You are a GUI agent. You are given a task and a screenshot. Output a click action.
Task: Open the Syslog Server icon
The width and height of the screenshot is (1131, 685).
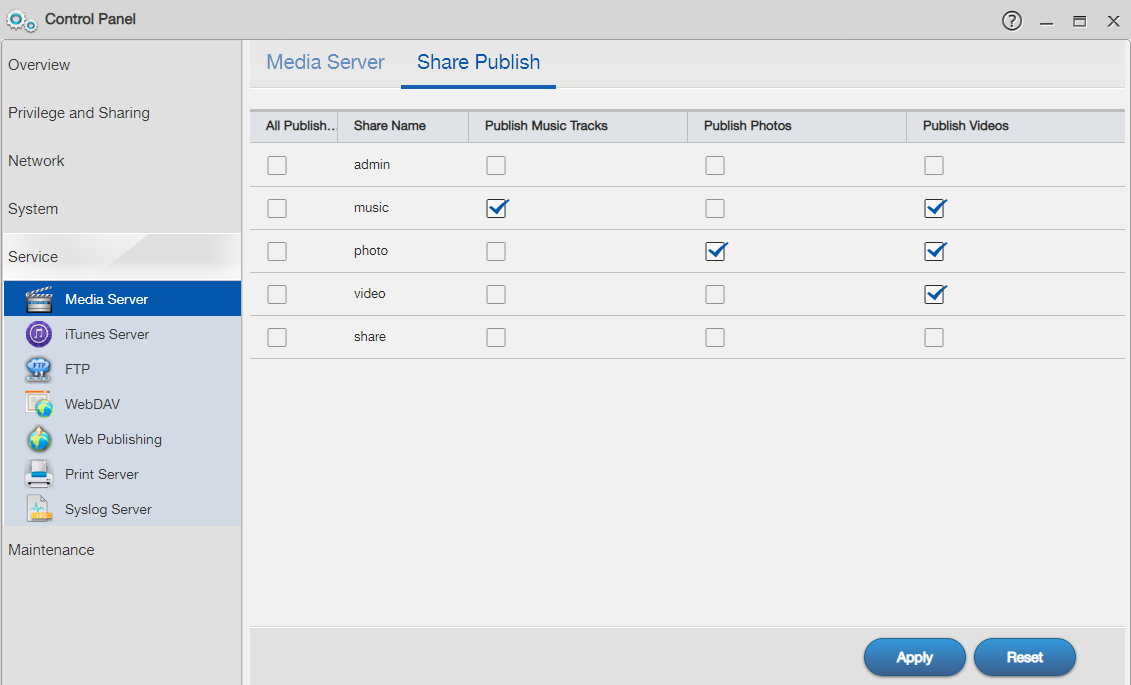(39, 509)
